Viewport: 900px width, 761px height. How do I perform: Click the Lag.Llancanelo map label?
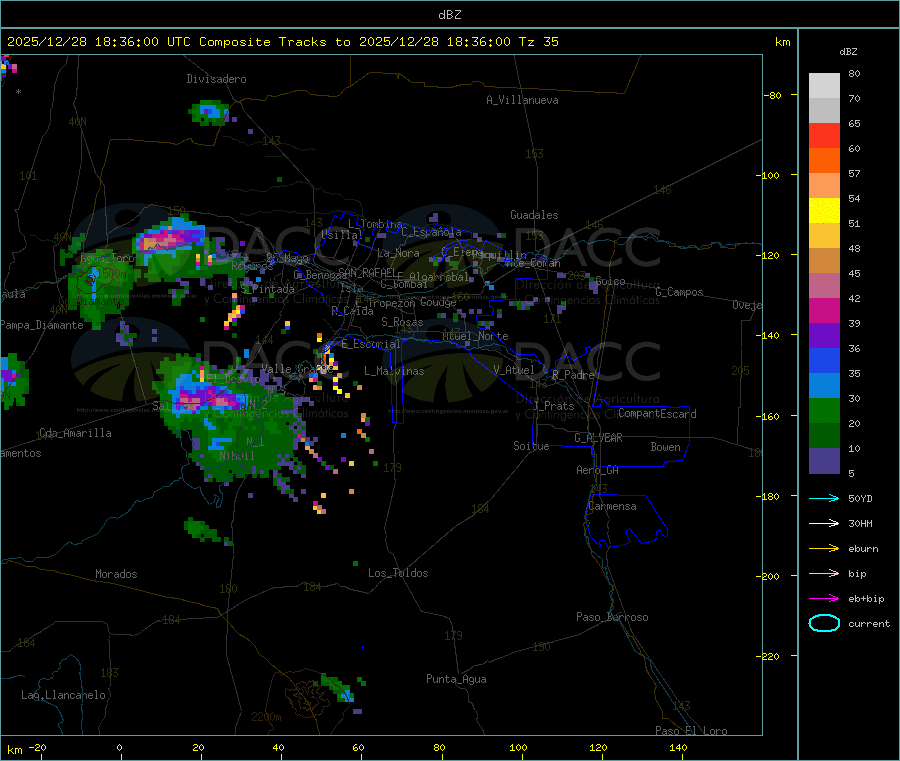64,695
